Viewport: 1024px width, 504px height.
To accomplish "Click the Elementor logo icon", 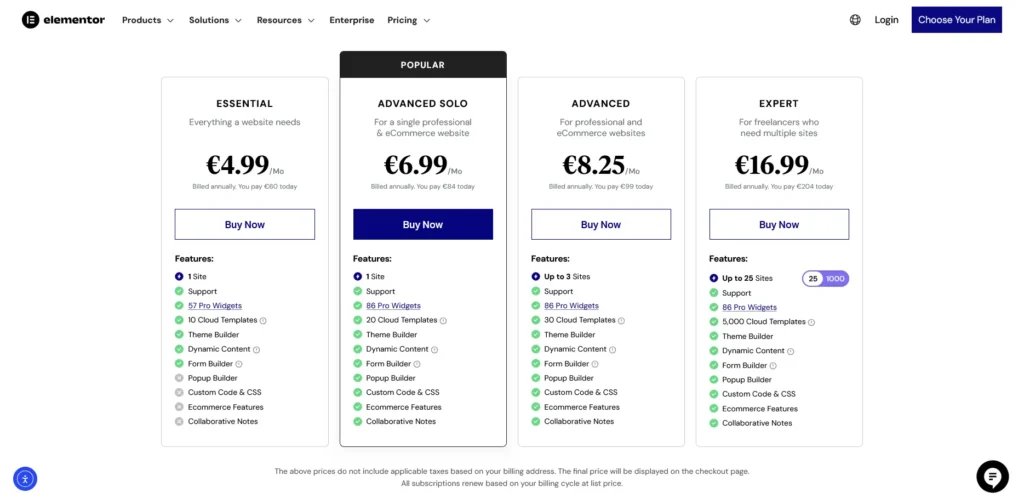I will pyautogui.click(x=30, y=20).
